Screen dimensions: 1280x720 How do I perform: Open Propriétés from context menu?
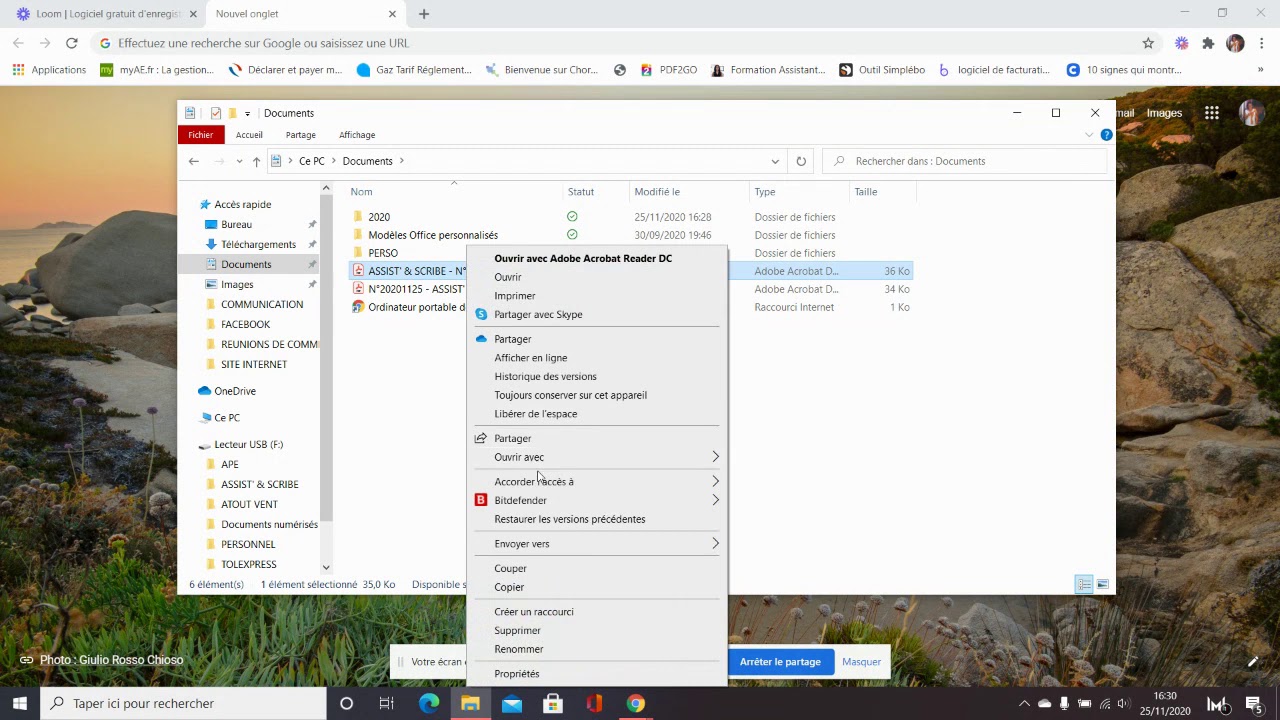(517, 674)
